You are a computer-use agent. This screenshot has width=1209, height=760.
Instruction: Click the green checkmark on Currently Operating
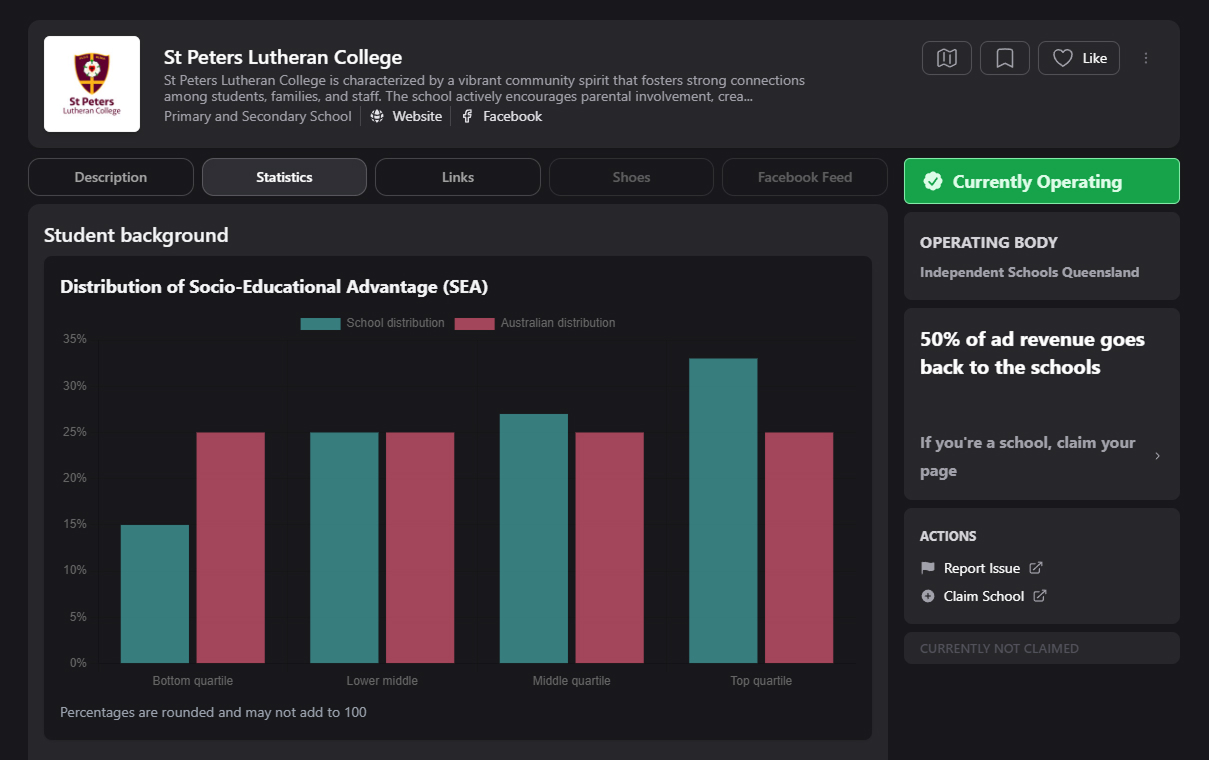tap(933, 181)
